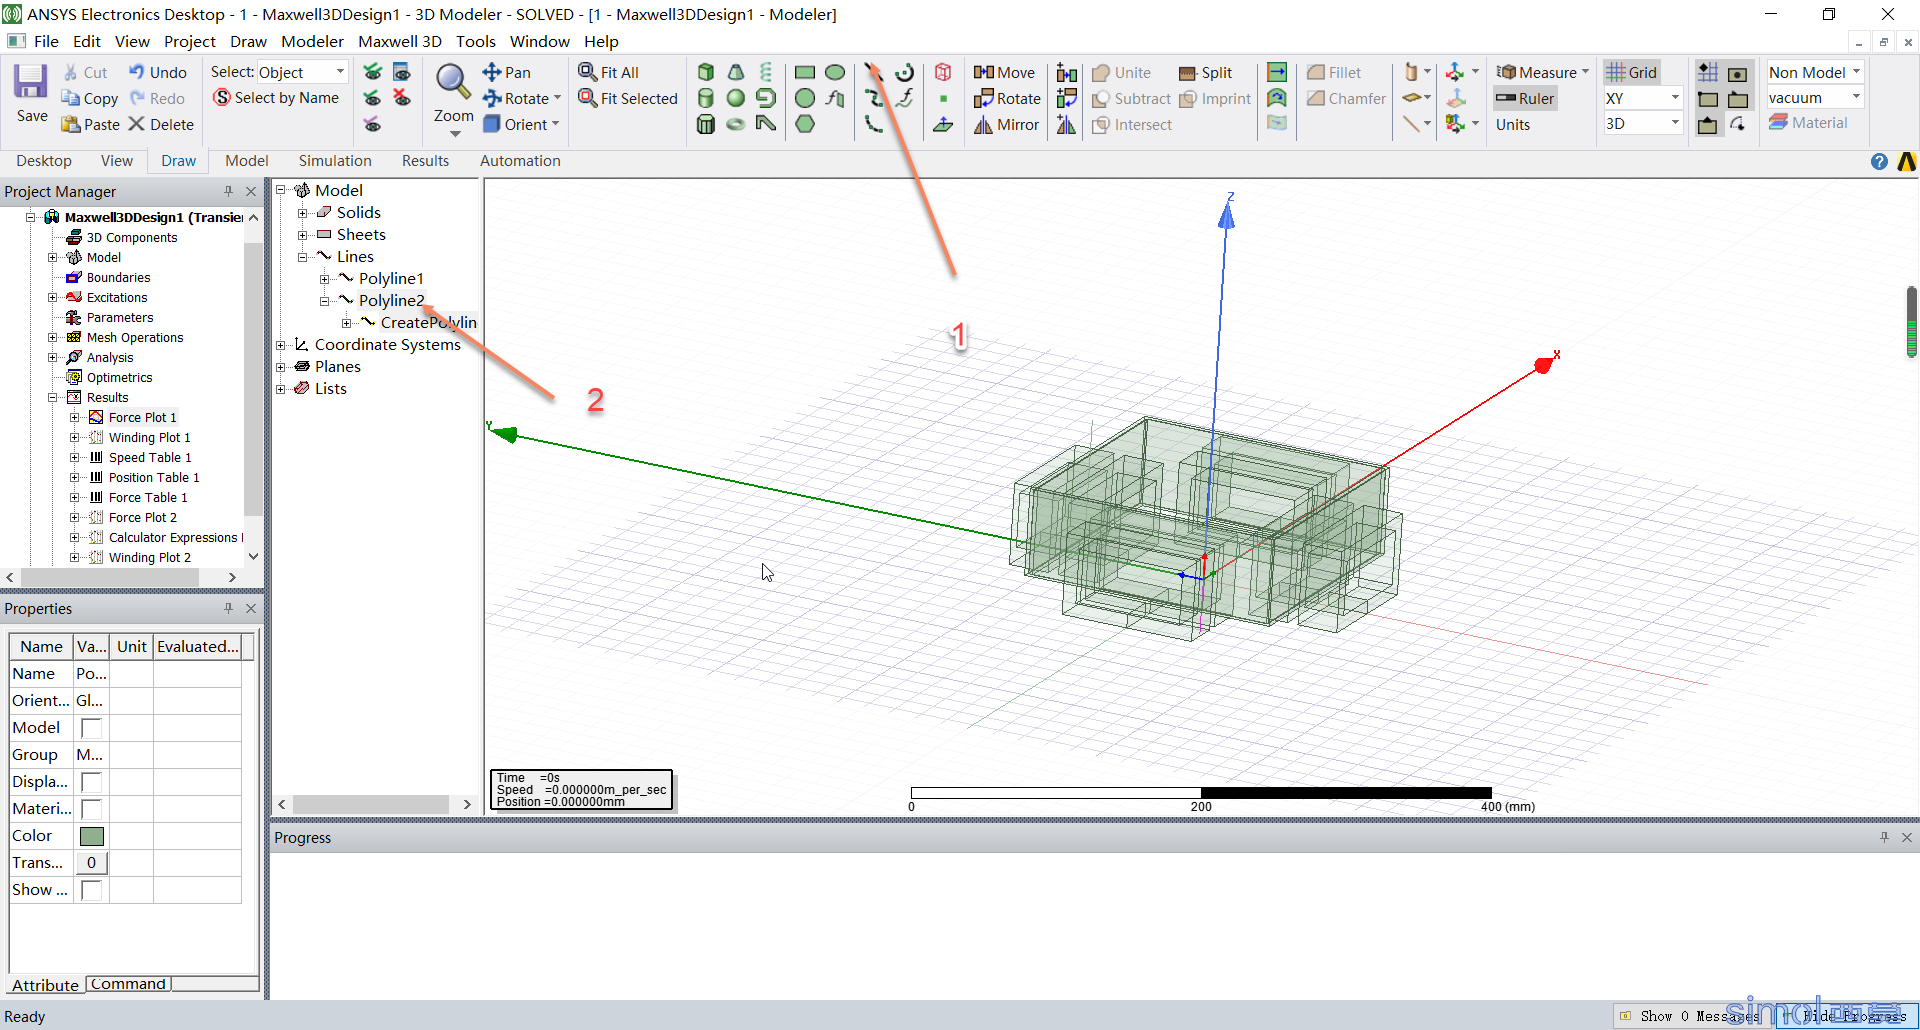Screen dimensions: 1920x1030
Task: Select the Draw ellipse tool
Action: point(835,72)
